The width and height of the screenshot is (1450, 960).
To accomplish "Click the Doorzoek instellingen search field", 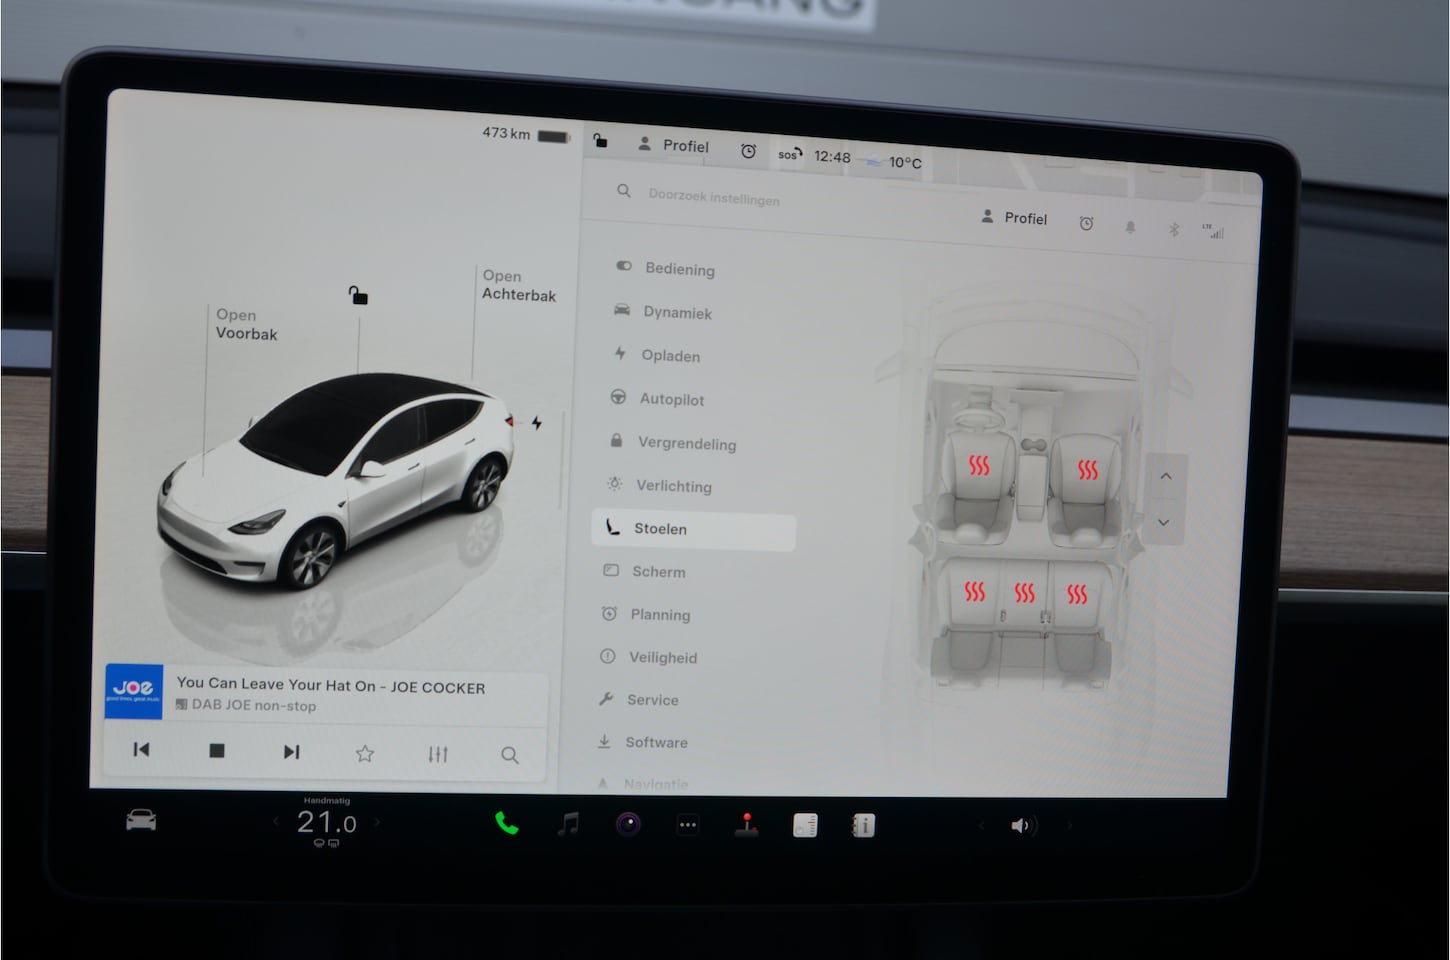I will coord(713,196).
